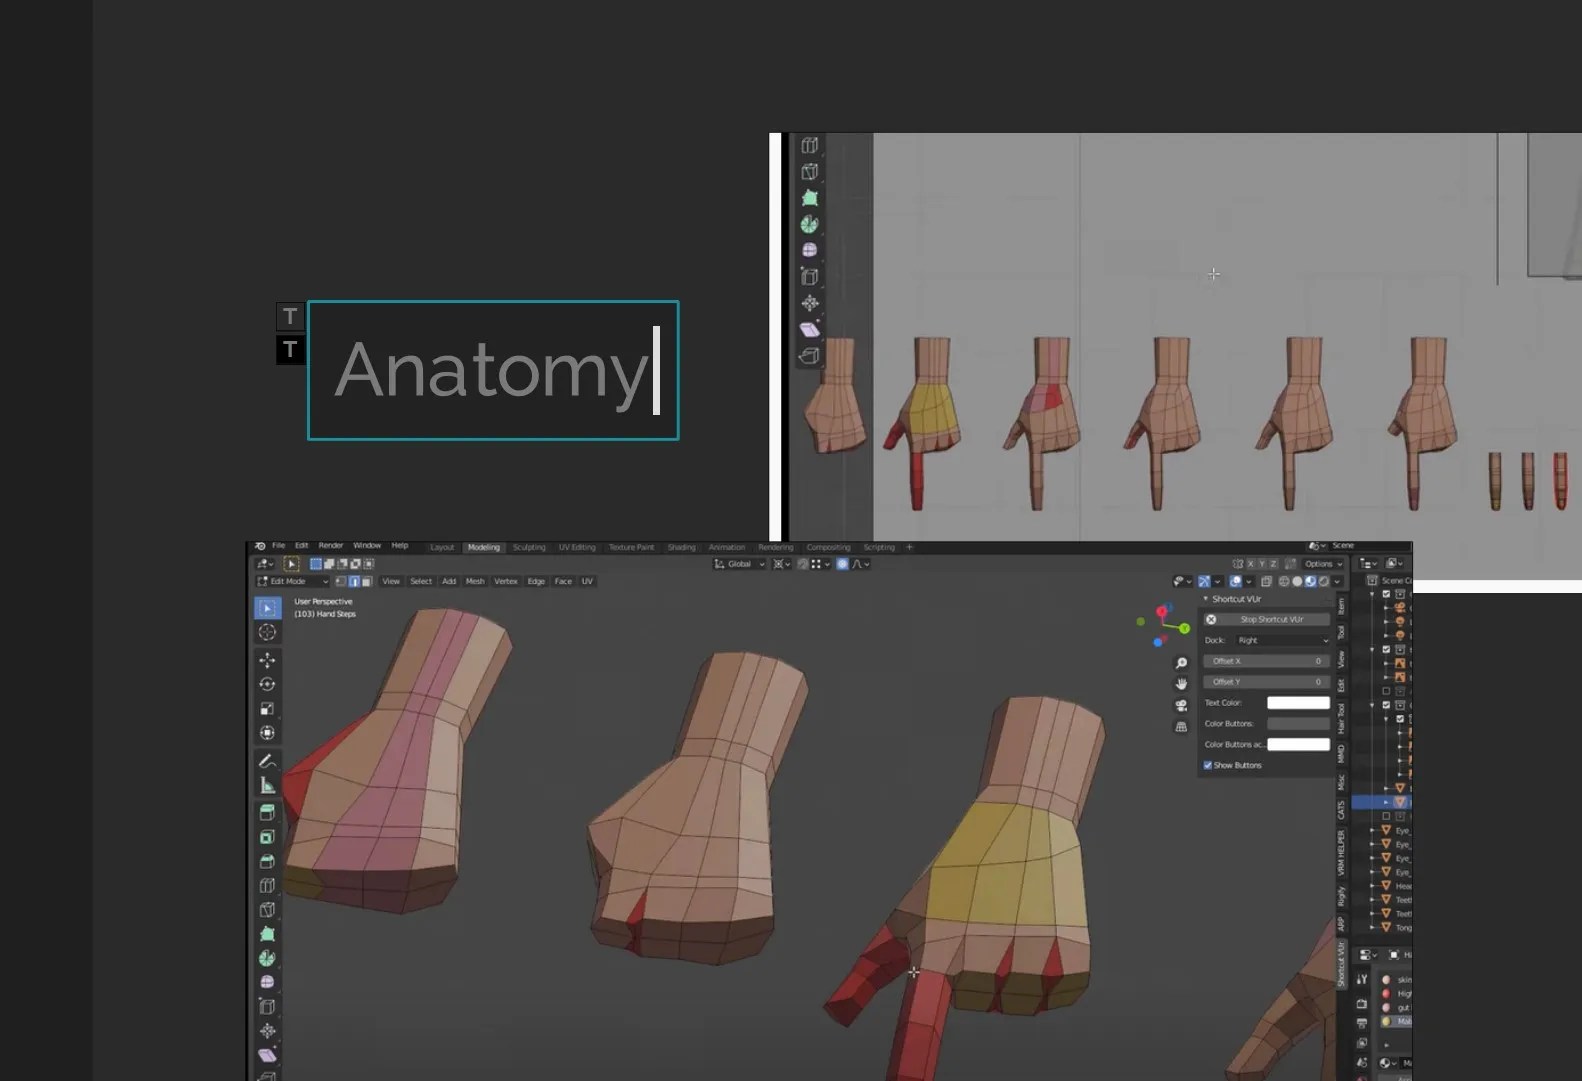Select the Smooth tool in lower Blender
The height and width of the screenshot is (1081, 1582).
(x=267, y=982)
